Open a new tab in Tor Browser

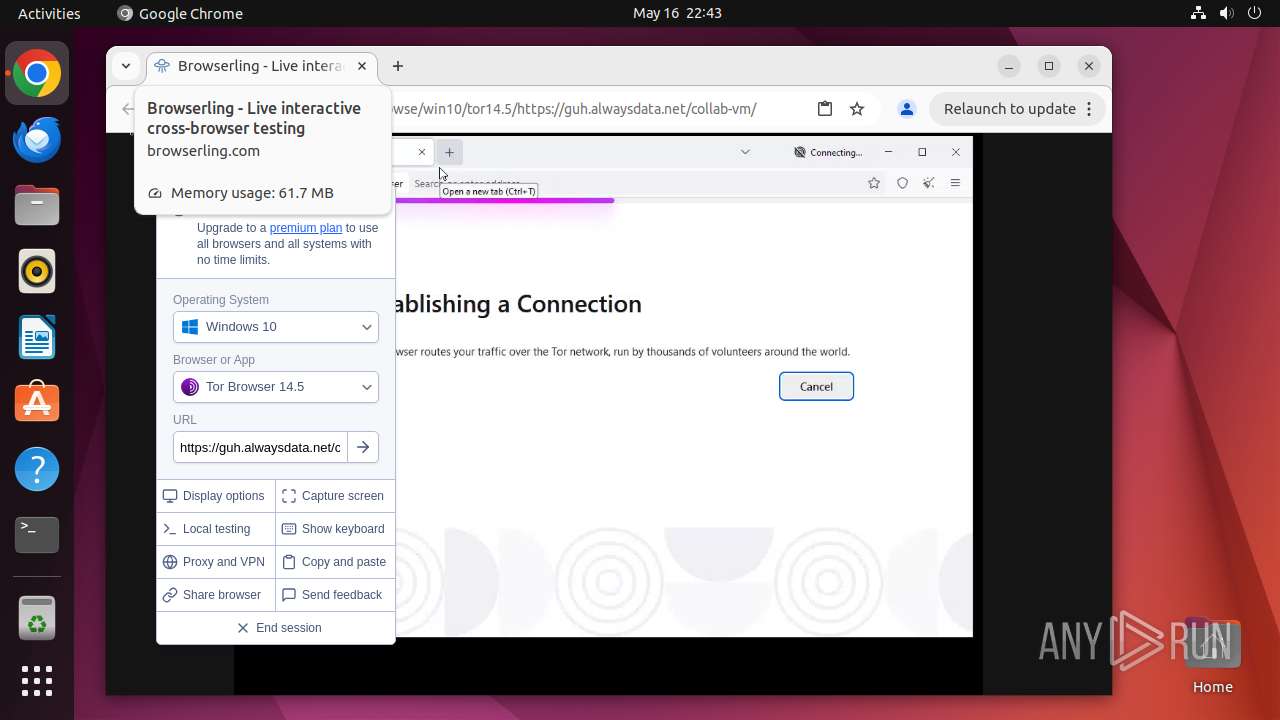click(449, 152)
